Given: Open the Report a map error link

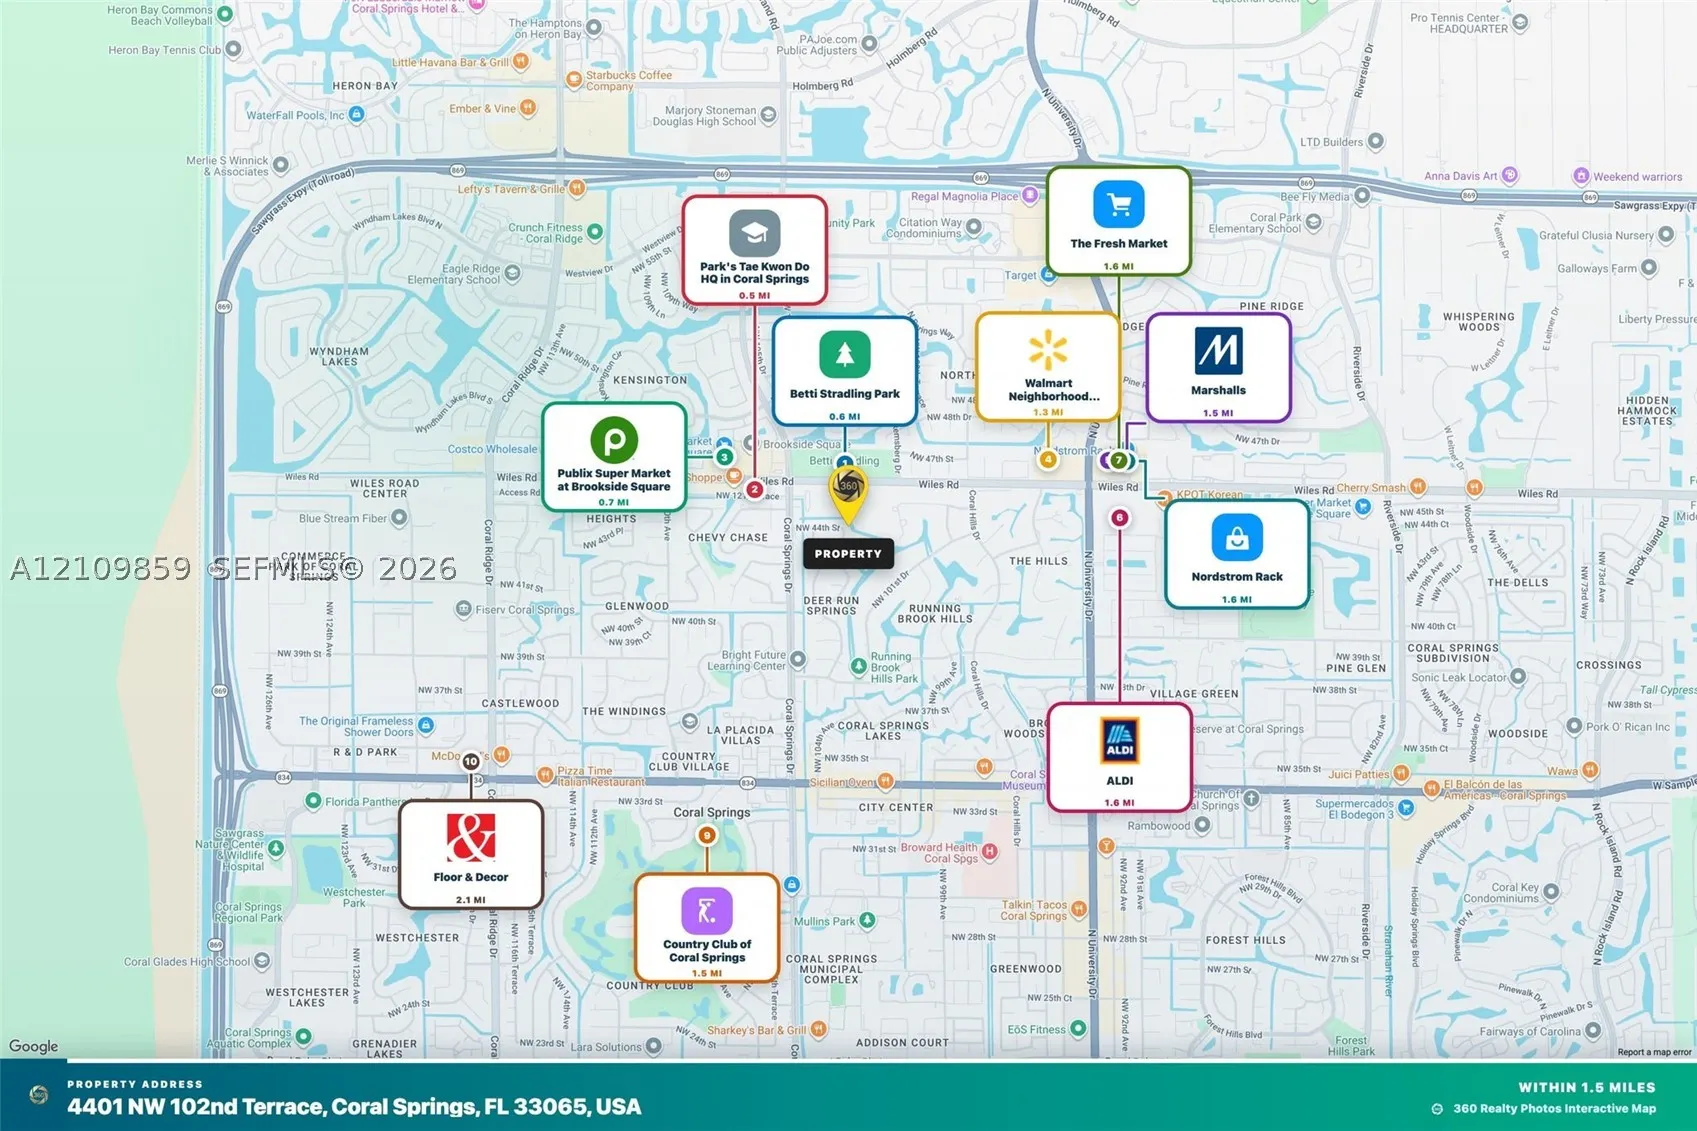Looking at the screenshot, I should pyautogui.click(x=1654, y=1052).
